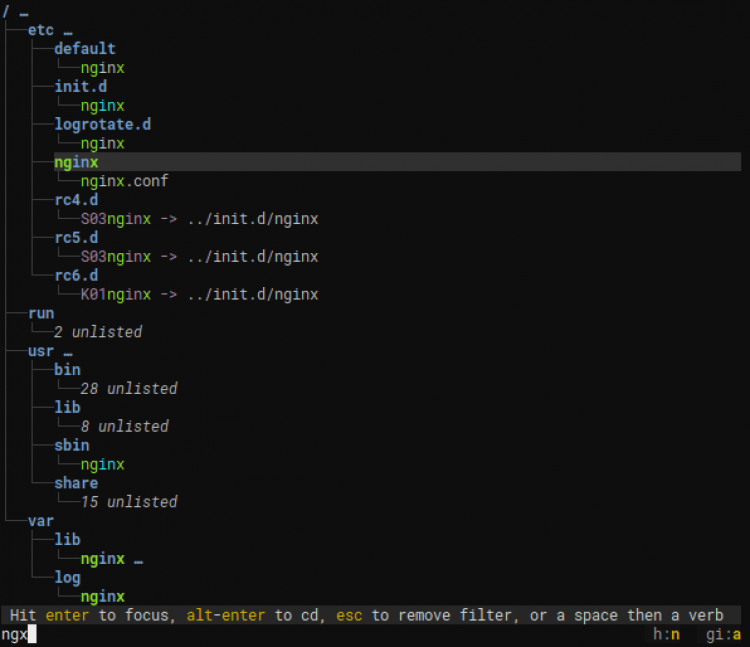This screenshot has height=647, width=750.
Task: Click the nginx directory under var/log
Action: point(102,596)
